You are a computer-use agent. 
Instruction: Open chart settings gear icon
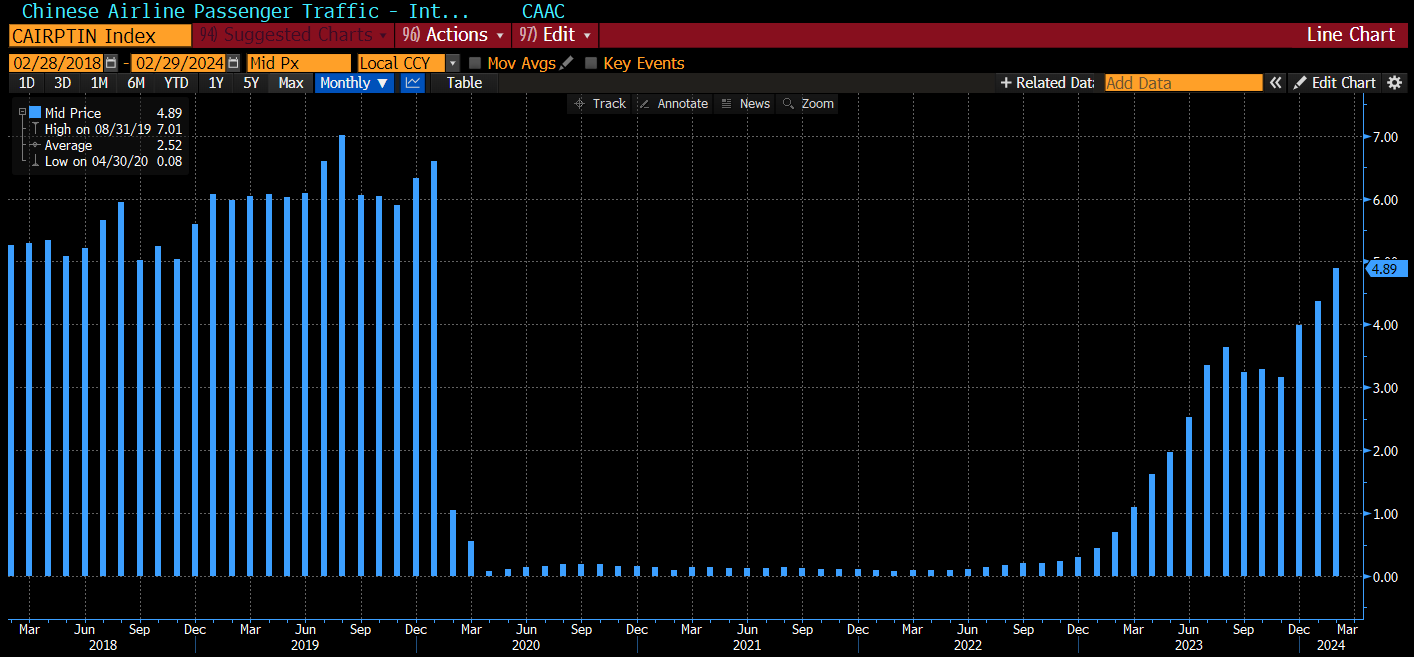1395,83
